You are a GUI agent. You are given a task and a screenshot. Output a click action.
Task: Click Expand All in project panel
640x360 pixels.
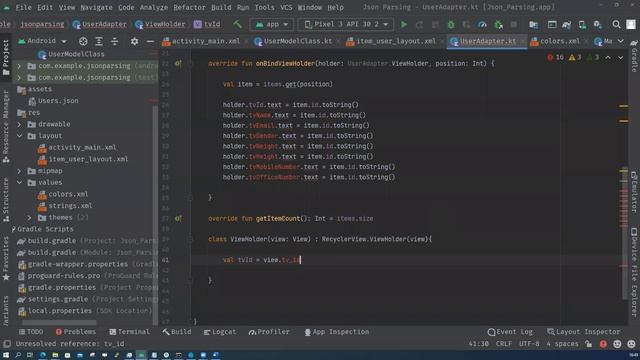(99, 41)
